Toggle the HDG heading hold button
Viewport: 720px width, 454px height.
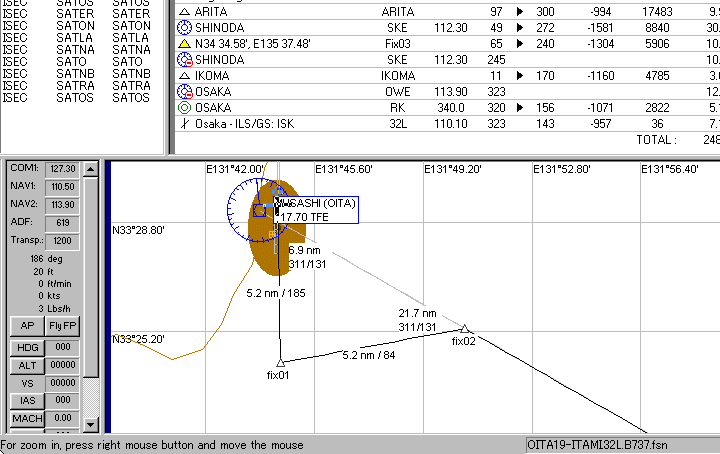tap(23, 347)
